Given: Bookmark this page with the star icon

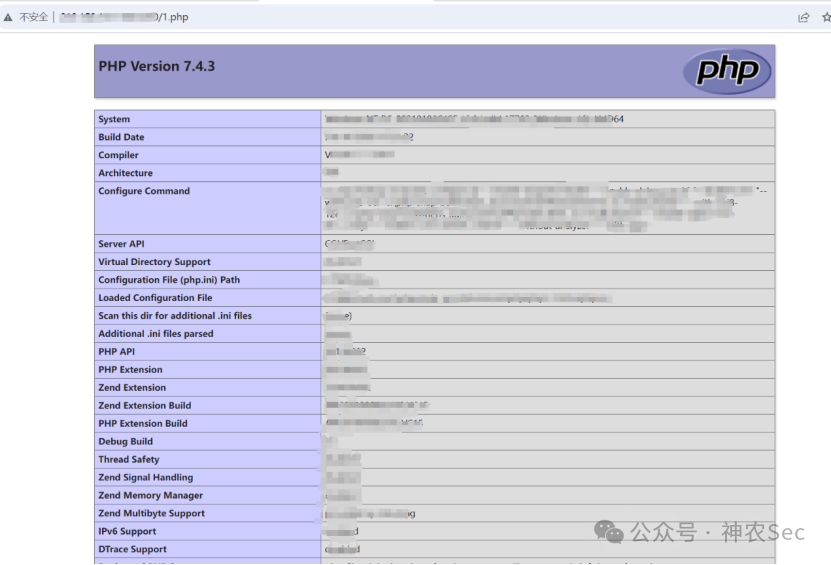Looking at the screenshot, I should [x=826, y=17].
